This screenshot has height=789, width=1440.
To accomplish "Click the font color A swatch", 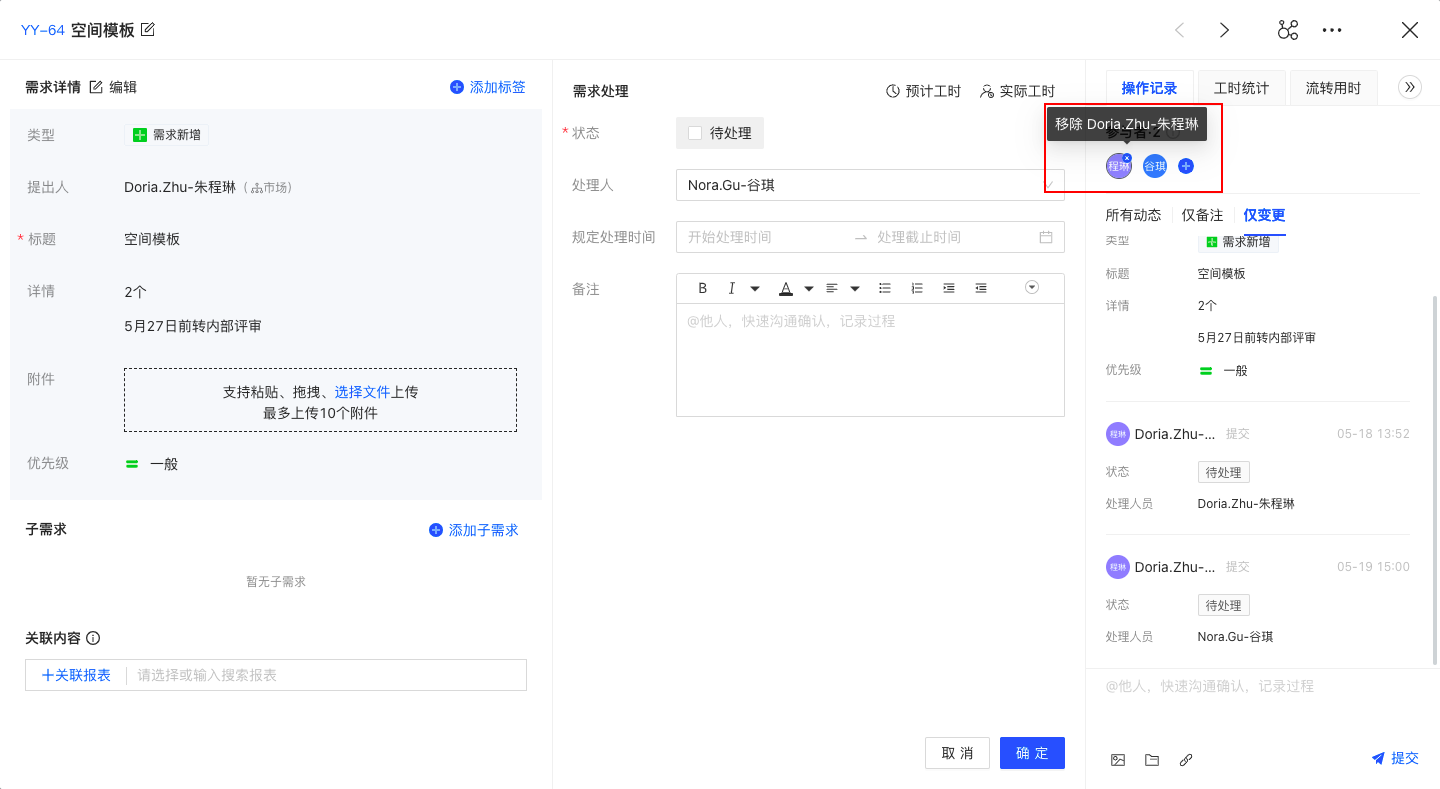I will coord(786,289).
